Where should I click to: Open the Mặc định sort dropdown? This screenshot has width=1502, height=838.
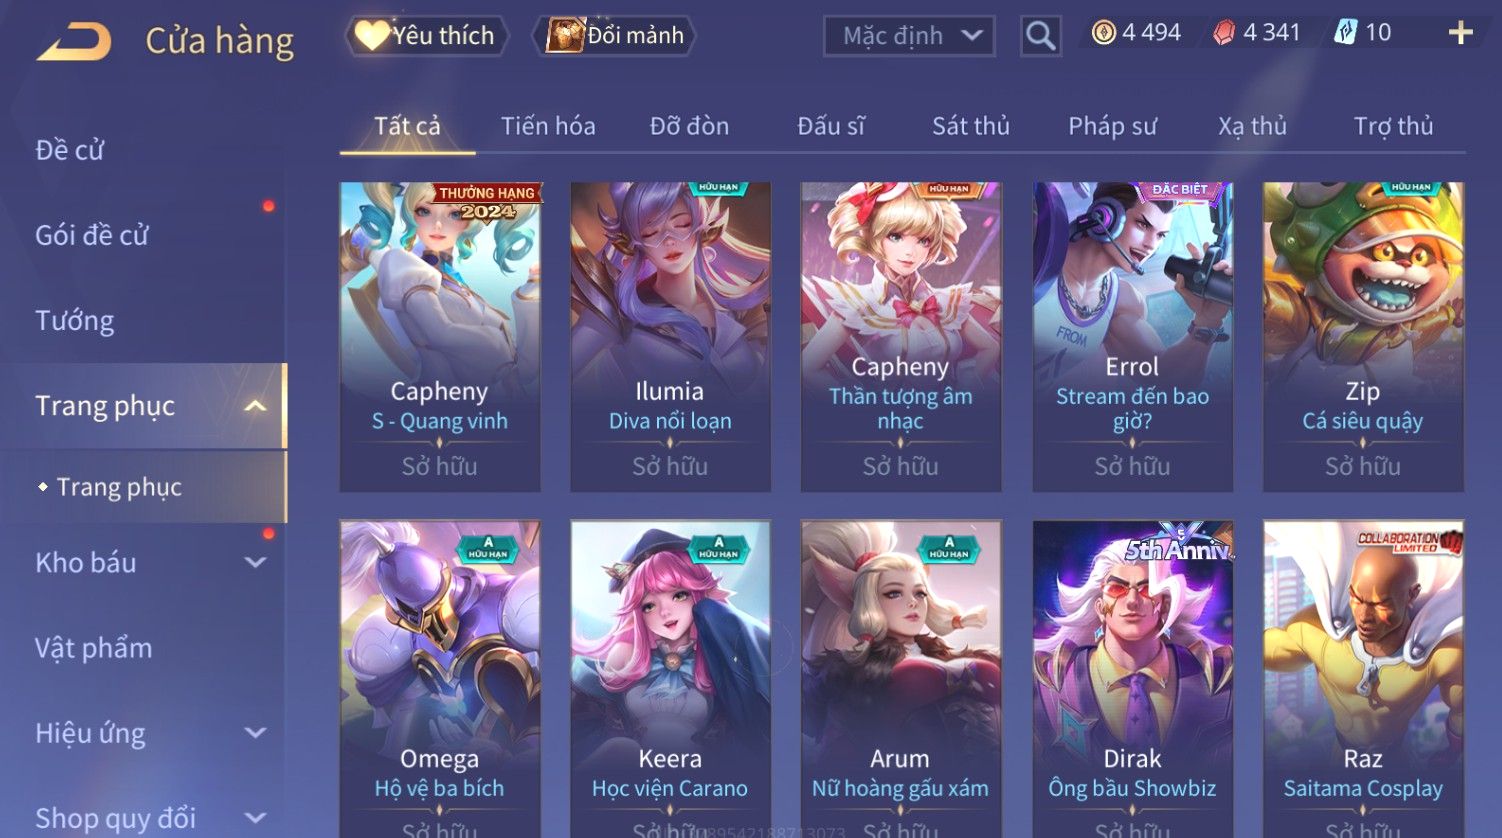click(909, 36)
